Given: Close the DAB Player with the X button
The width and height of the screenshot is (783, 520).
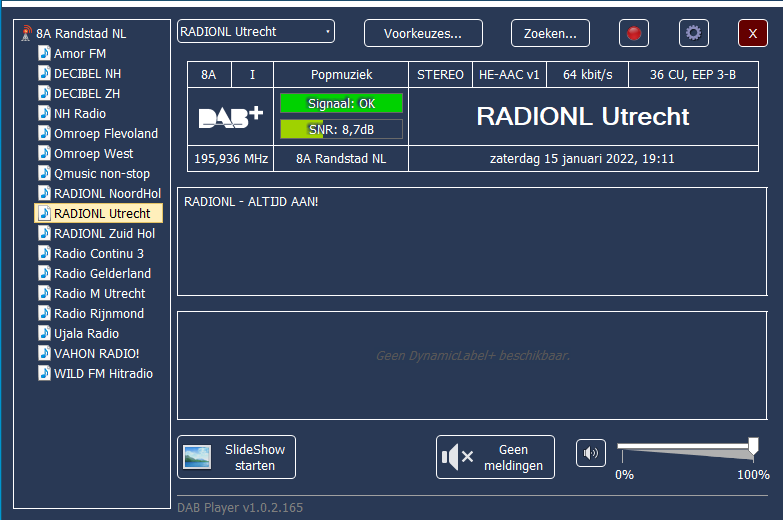Looking at the screenshot, I should click(753, 33).
